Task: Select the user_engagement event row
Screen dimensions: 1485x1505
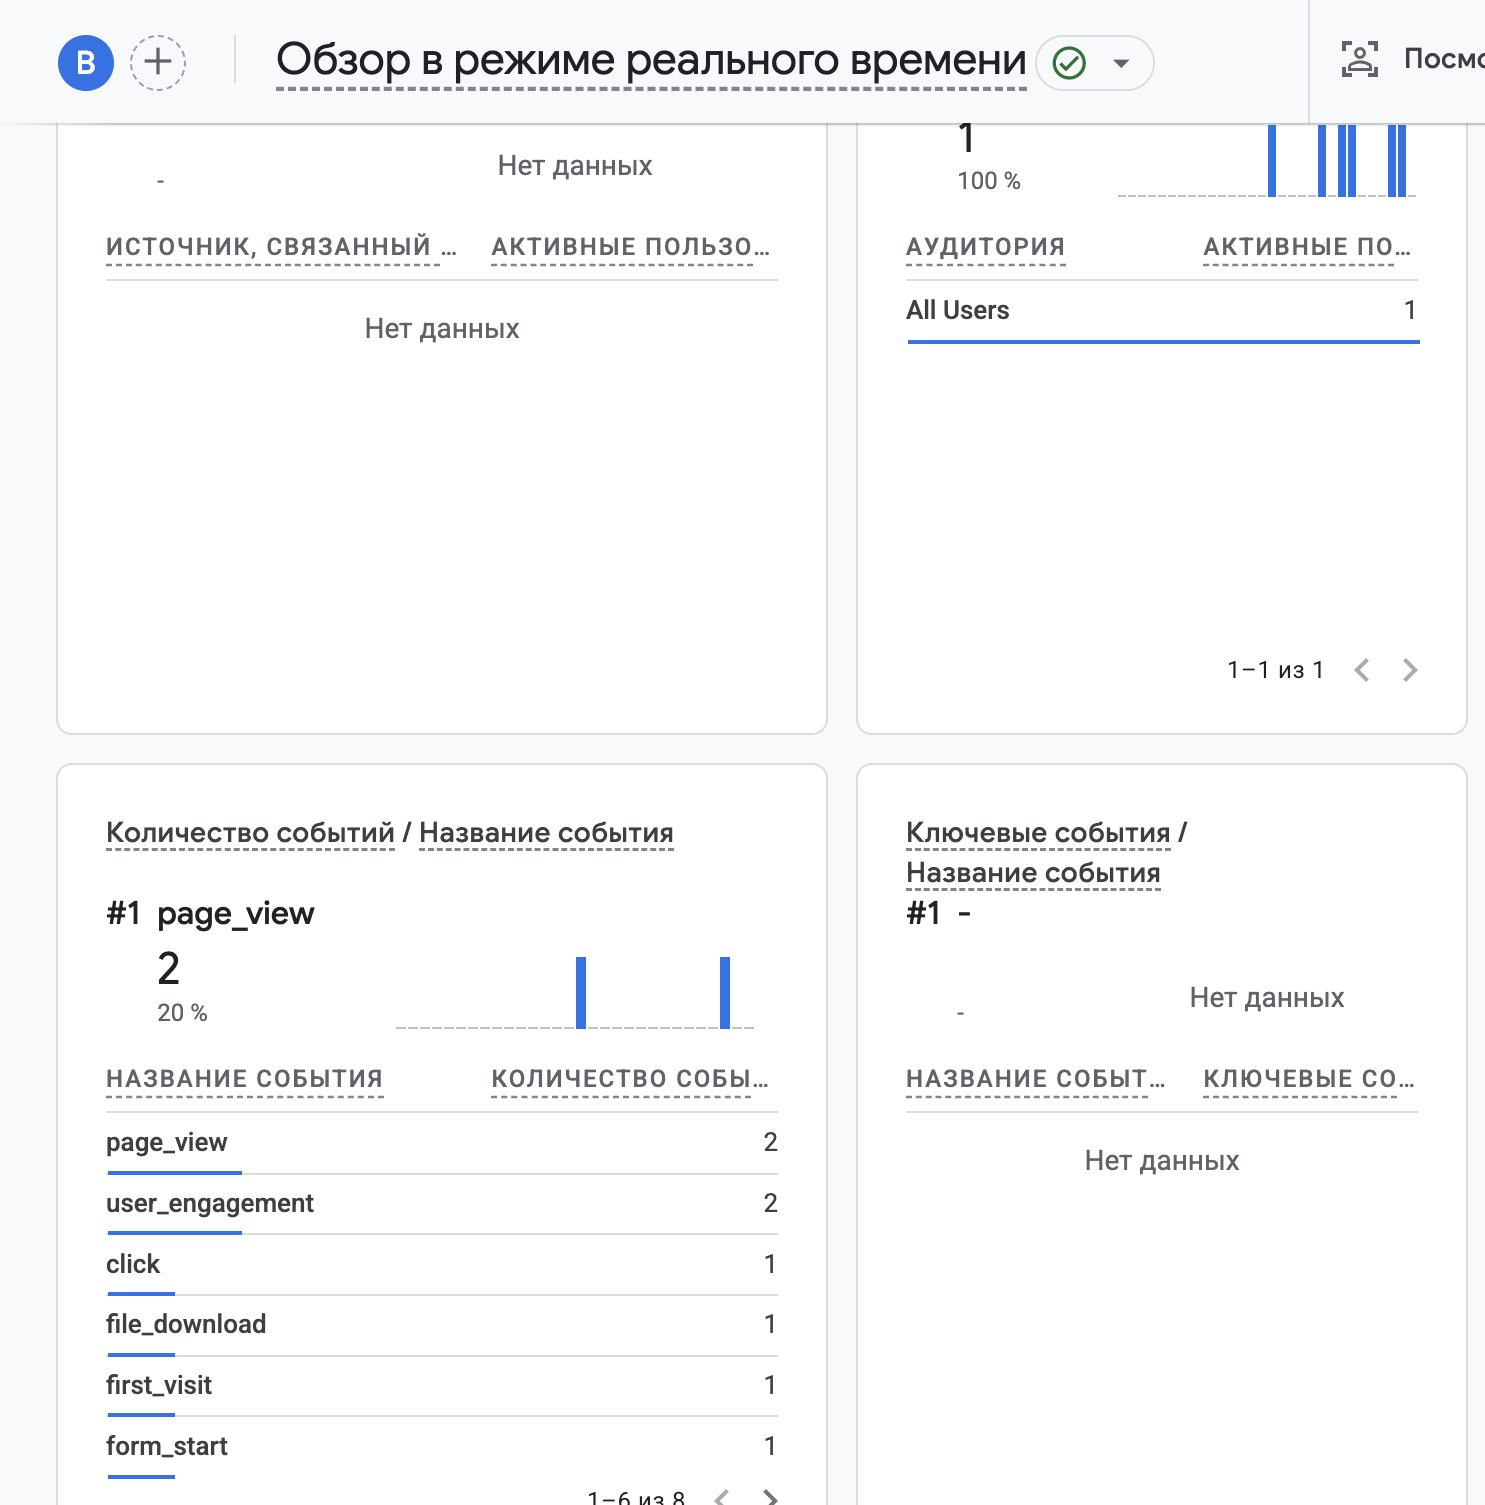Action: coord(442,1204)
